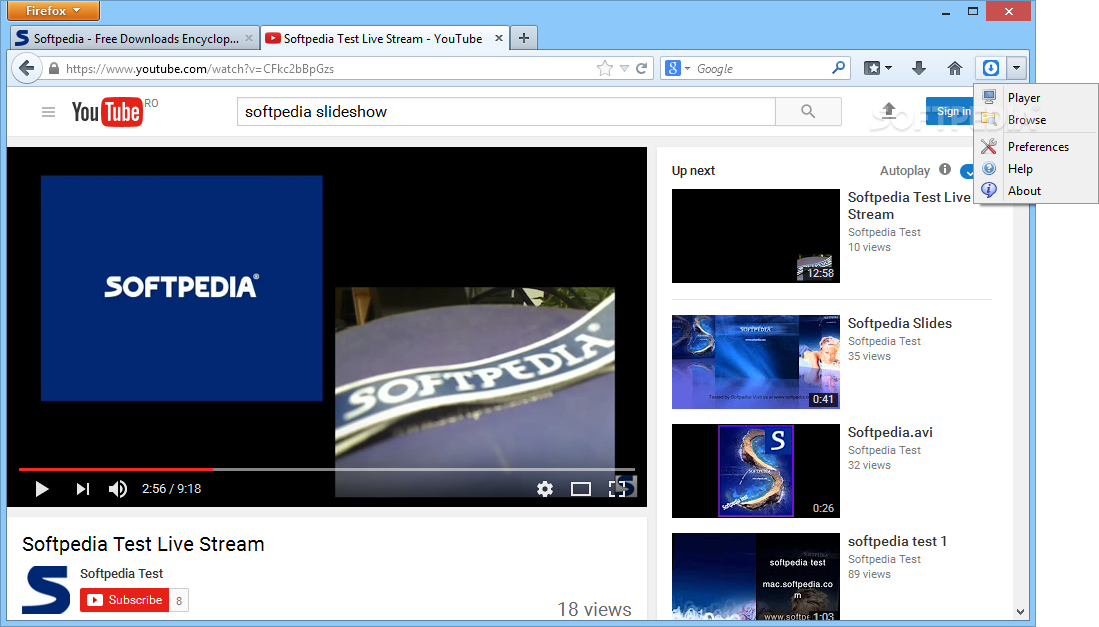Click the Sign in button
The width and height of the screenshot is (1099, 627).
[x=951, y=111]
